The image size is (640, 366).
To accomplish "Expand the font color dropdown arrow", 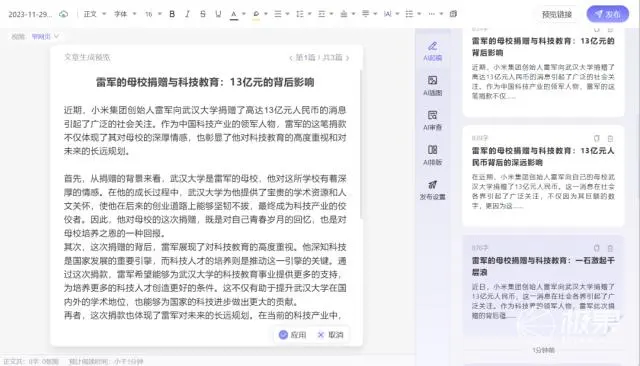I will coord(244,14).
